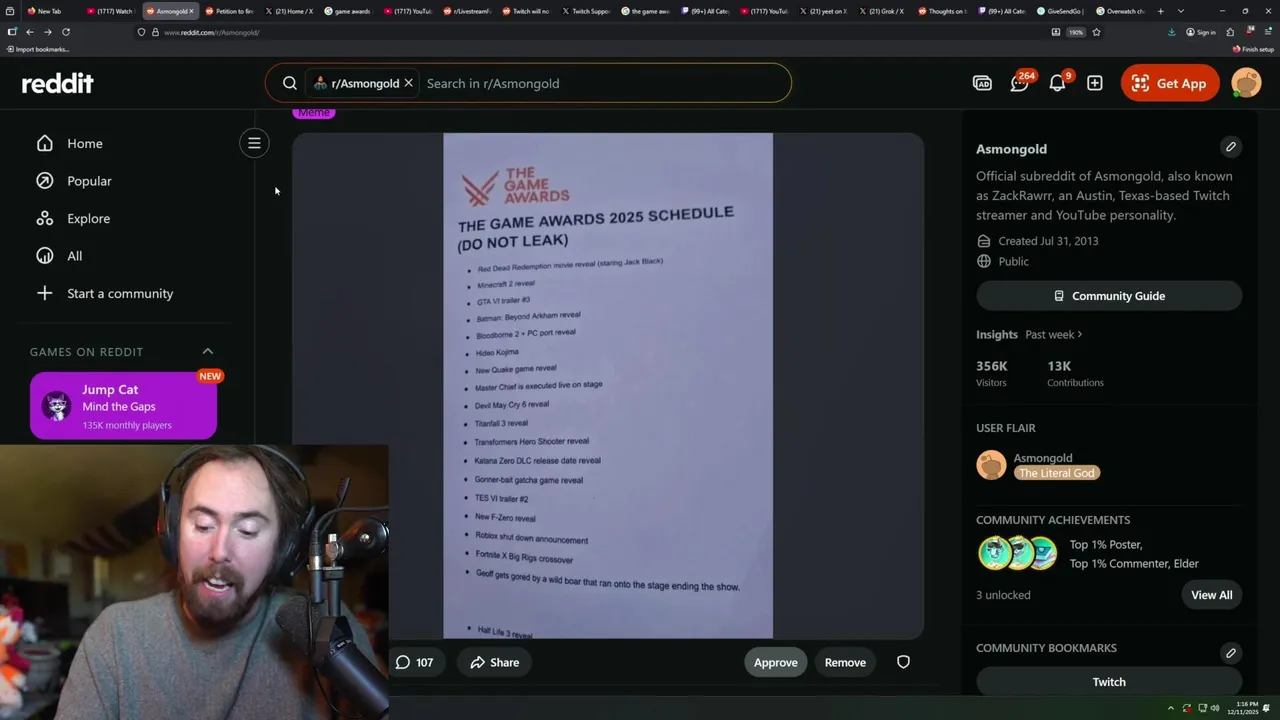
Task: Click the Asmongold sidebar title
Action: point(1011,149)
